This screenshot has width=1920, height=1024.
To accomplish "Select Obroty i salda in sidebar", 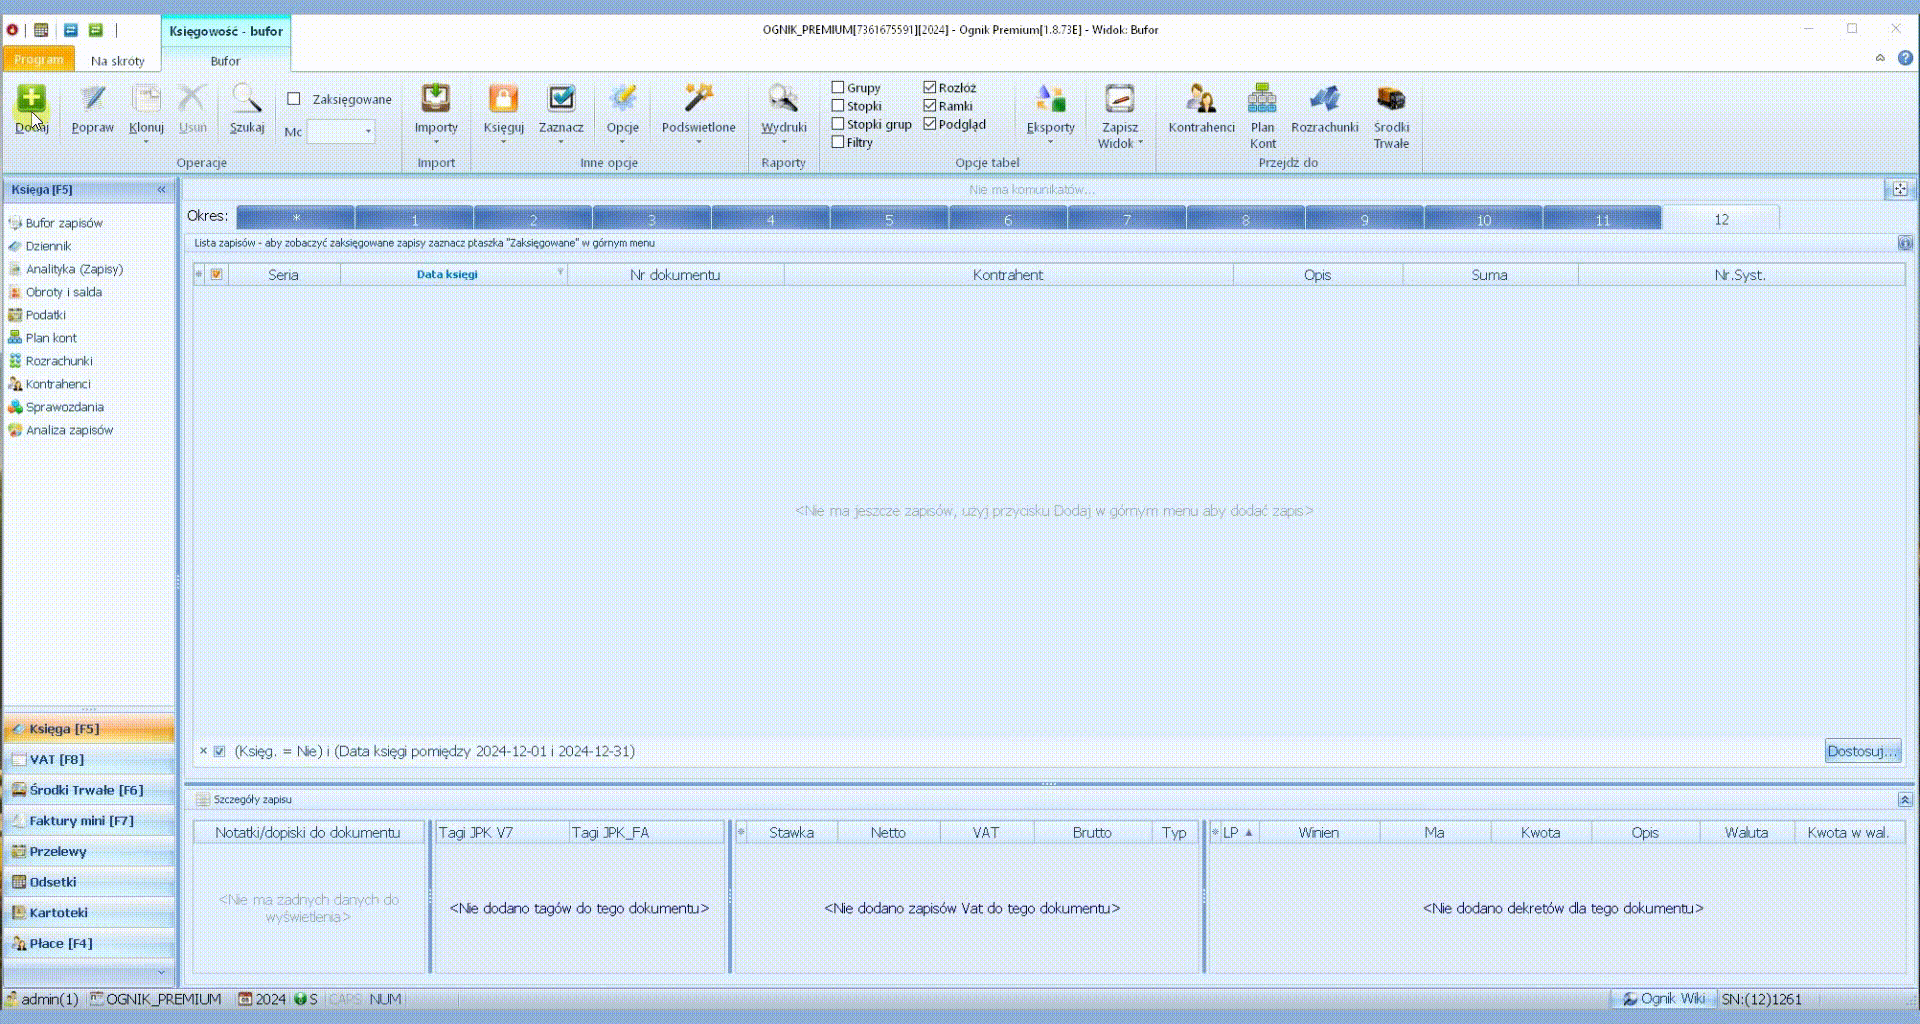I will [64, 292].
